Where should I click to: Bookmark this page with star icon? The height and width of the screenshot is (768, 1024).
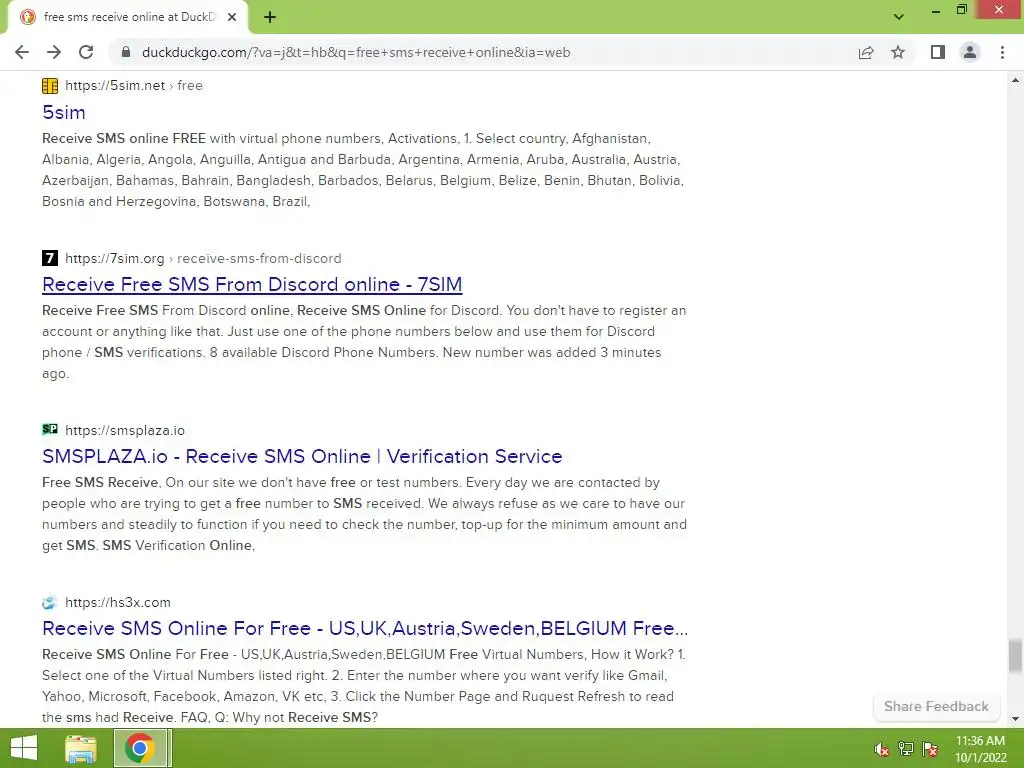point(898,52)
